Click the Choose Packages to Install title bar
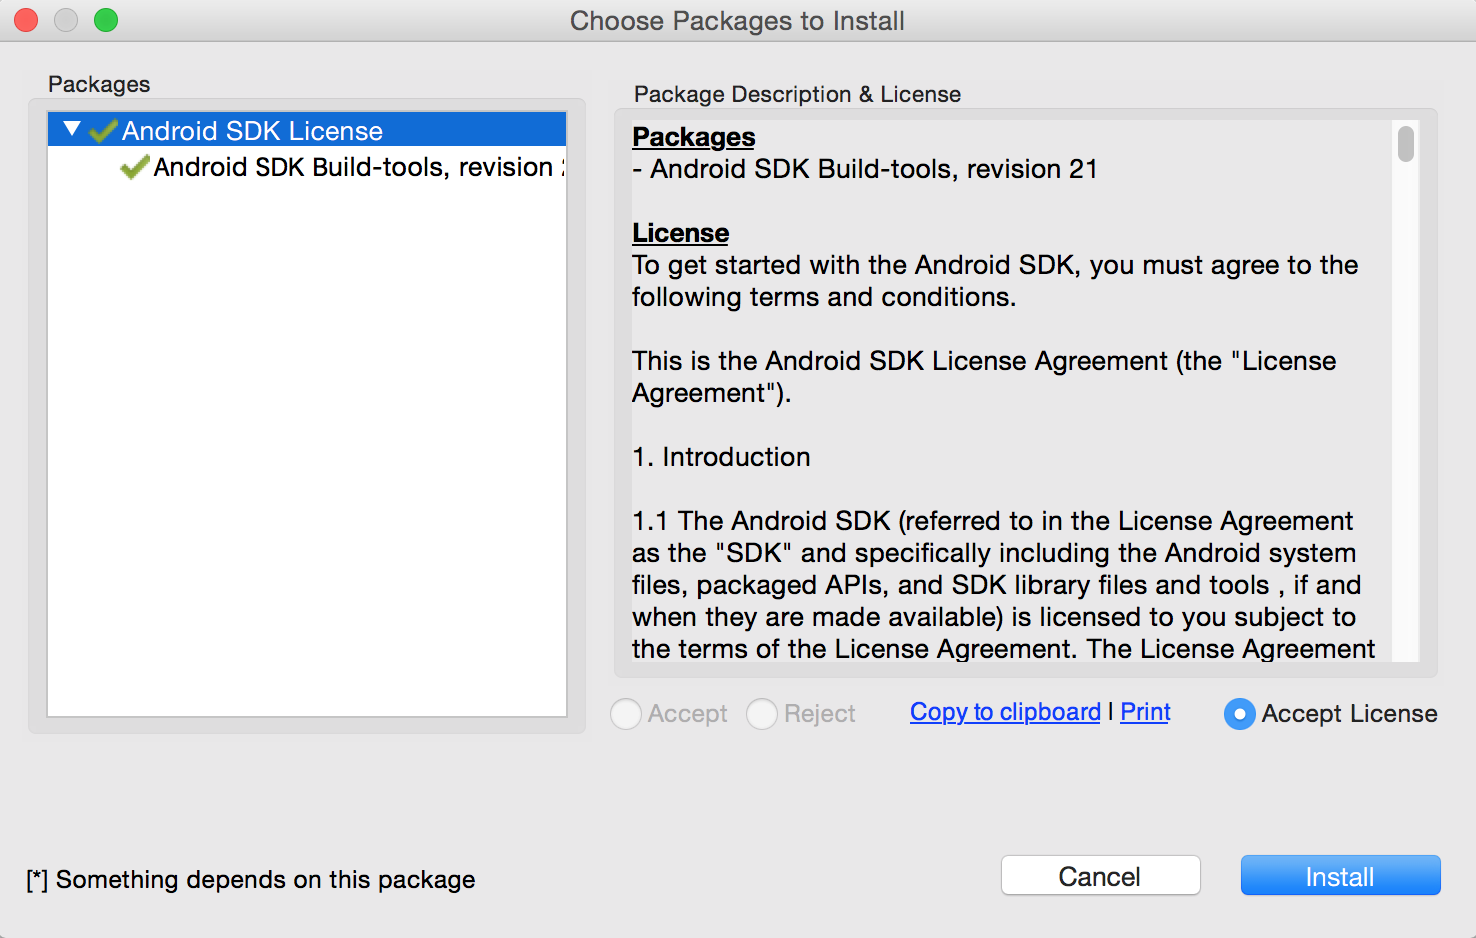Viewport: 1476px width, 938px height. (x=737, y=20)
